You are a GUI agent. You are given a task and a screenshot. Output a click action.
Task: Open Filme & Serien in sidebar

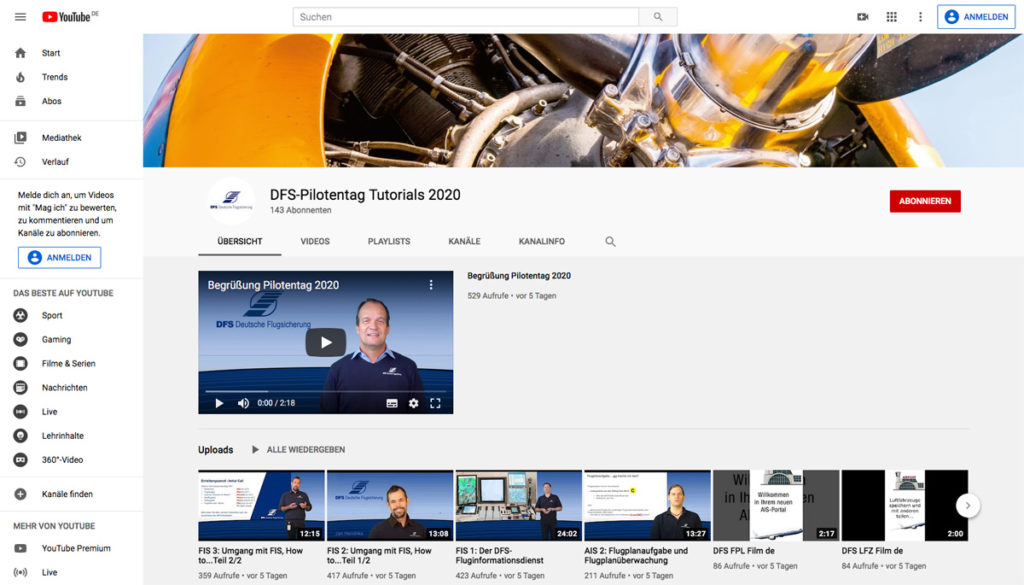[71, 364]
